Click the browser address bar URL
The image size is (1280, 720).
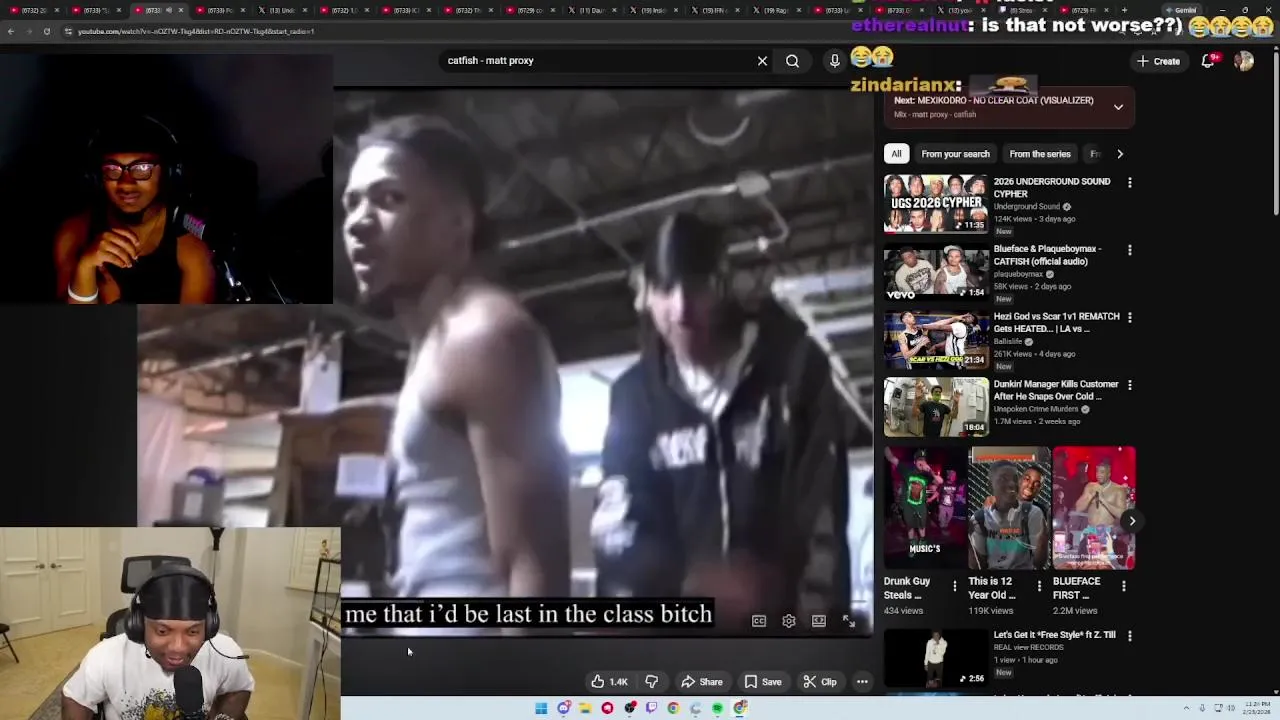click(x=196, y=31)
